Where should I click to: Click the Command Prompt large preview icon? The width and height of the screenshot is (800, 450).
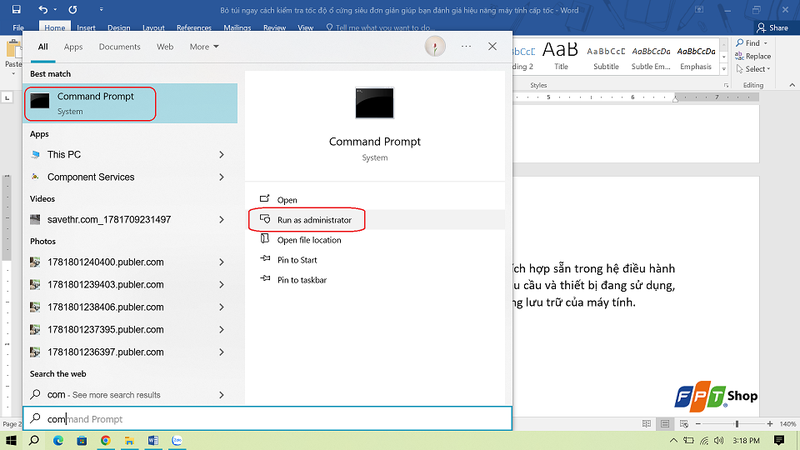(x=374, y=103)
